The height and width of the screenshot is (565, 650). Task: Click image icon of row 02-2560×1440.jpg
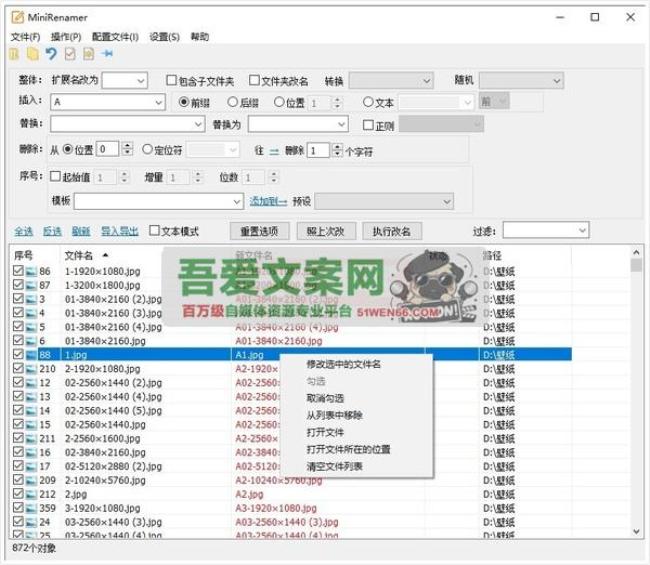coord(31,424)
